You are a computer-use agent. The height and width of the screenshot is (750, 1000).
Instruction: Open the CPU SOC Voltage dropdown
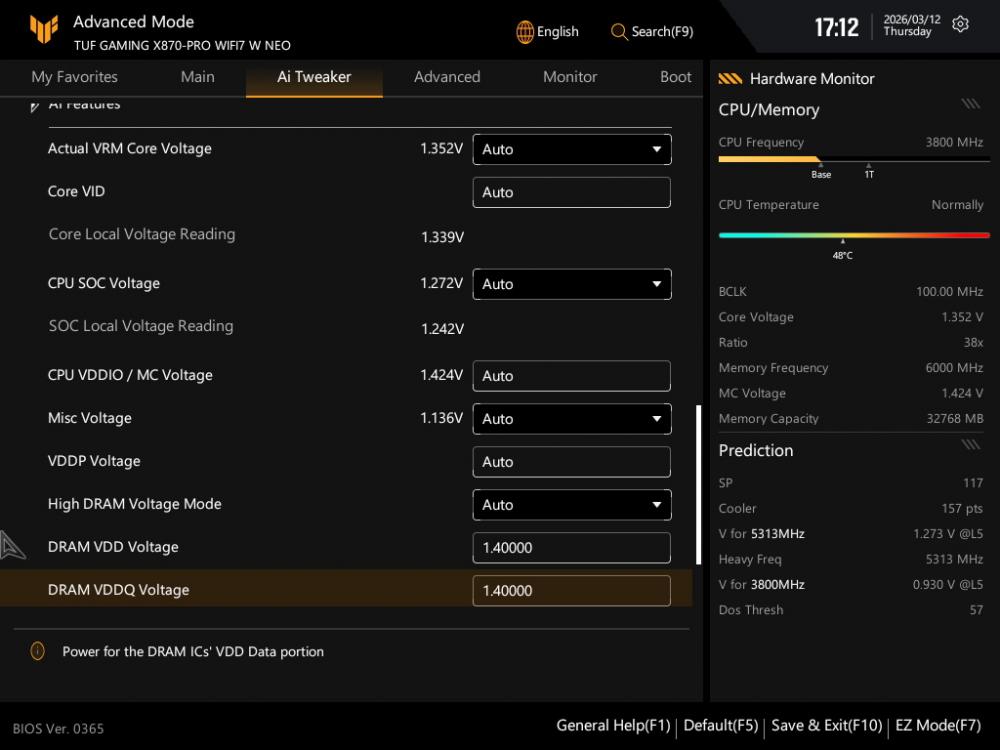point(571,284)
